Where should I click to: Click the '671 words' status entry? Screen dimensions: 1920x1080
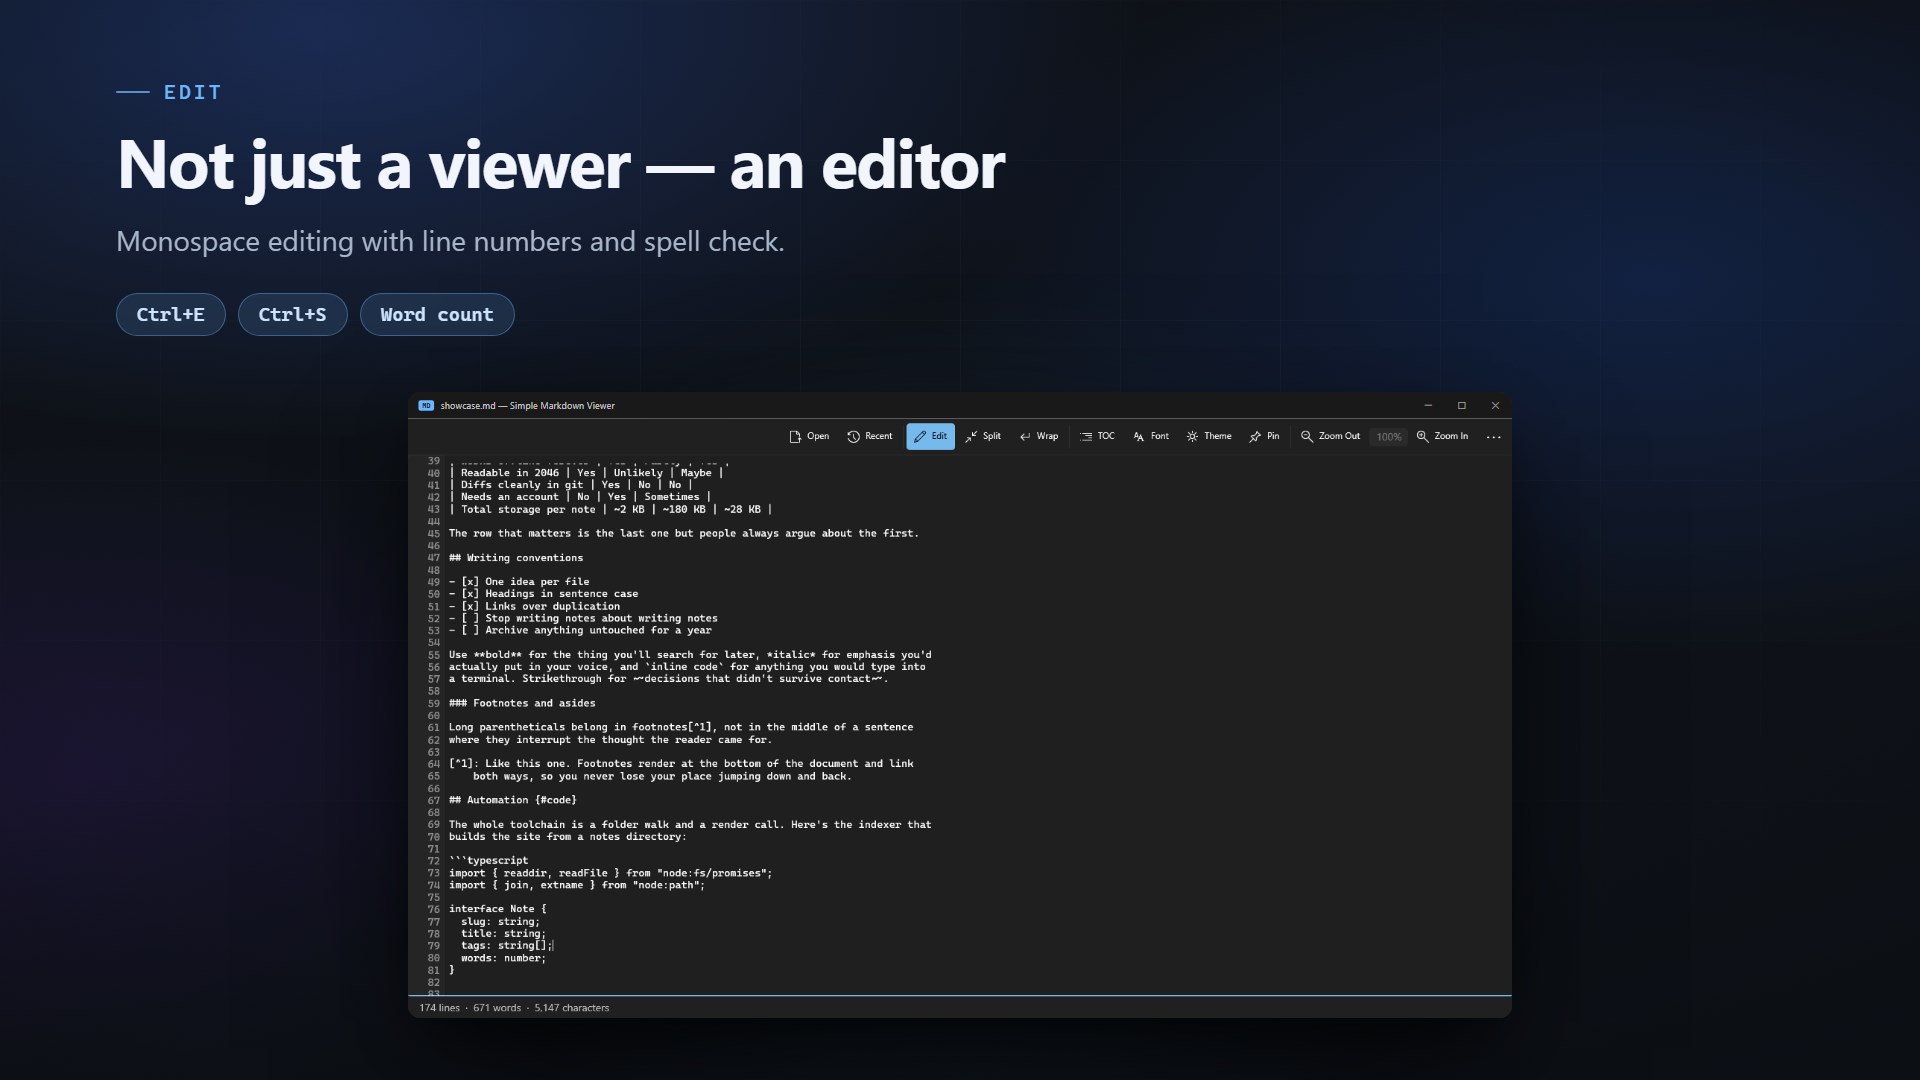[x=497, y=1008]
